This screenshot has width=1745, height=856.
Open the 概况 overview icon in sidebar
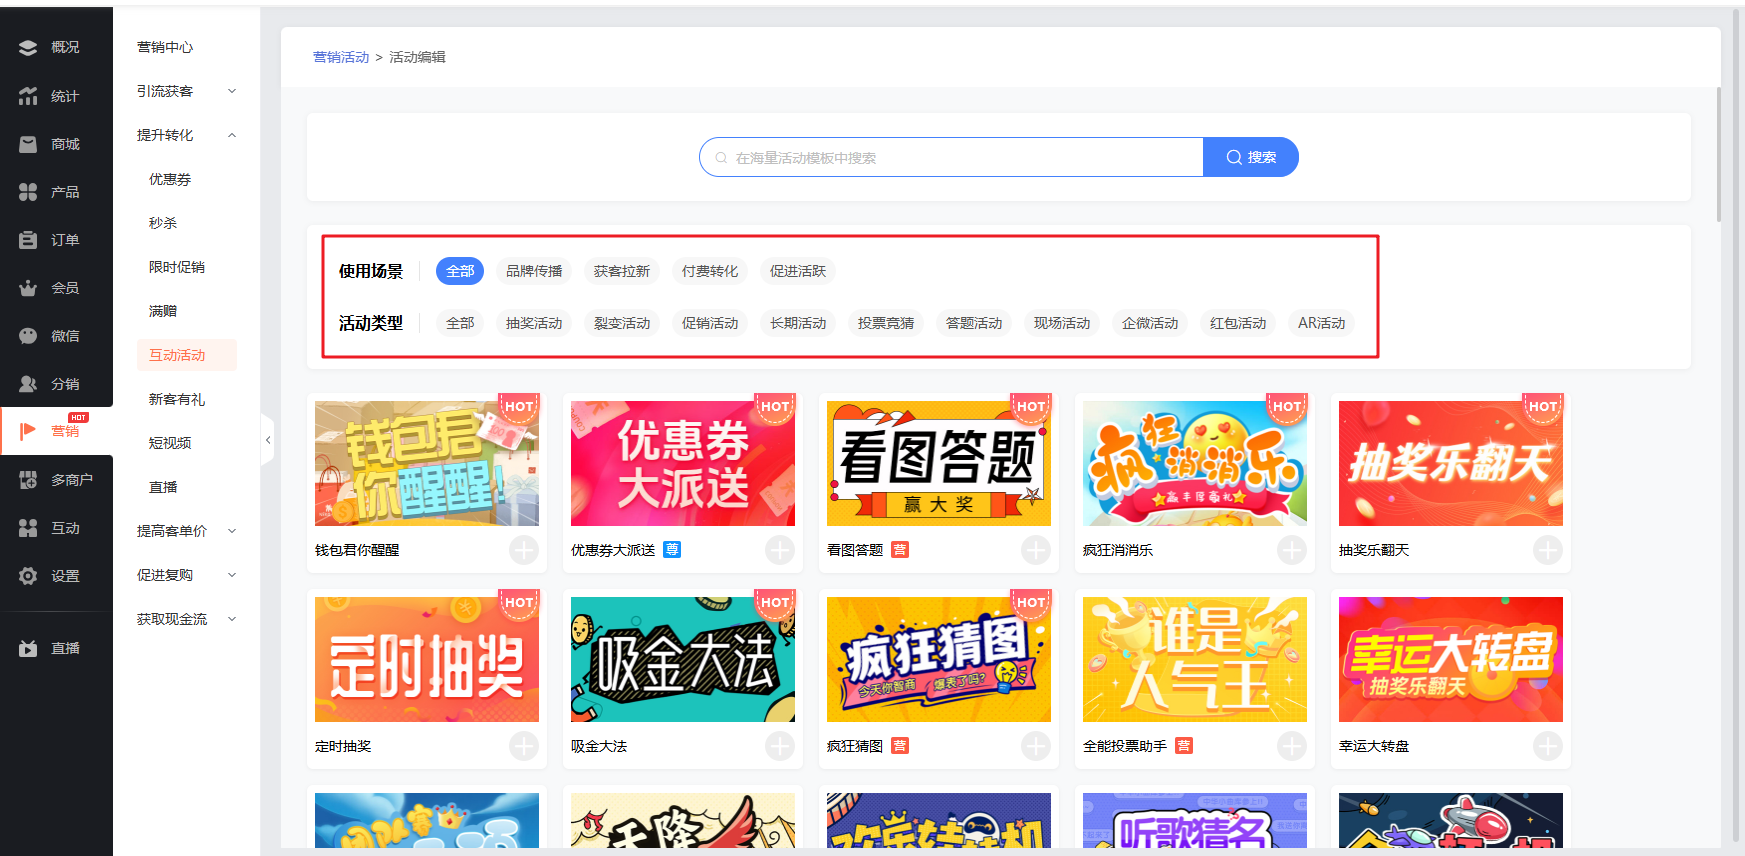[28, 48]
